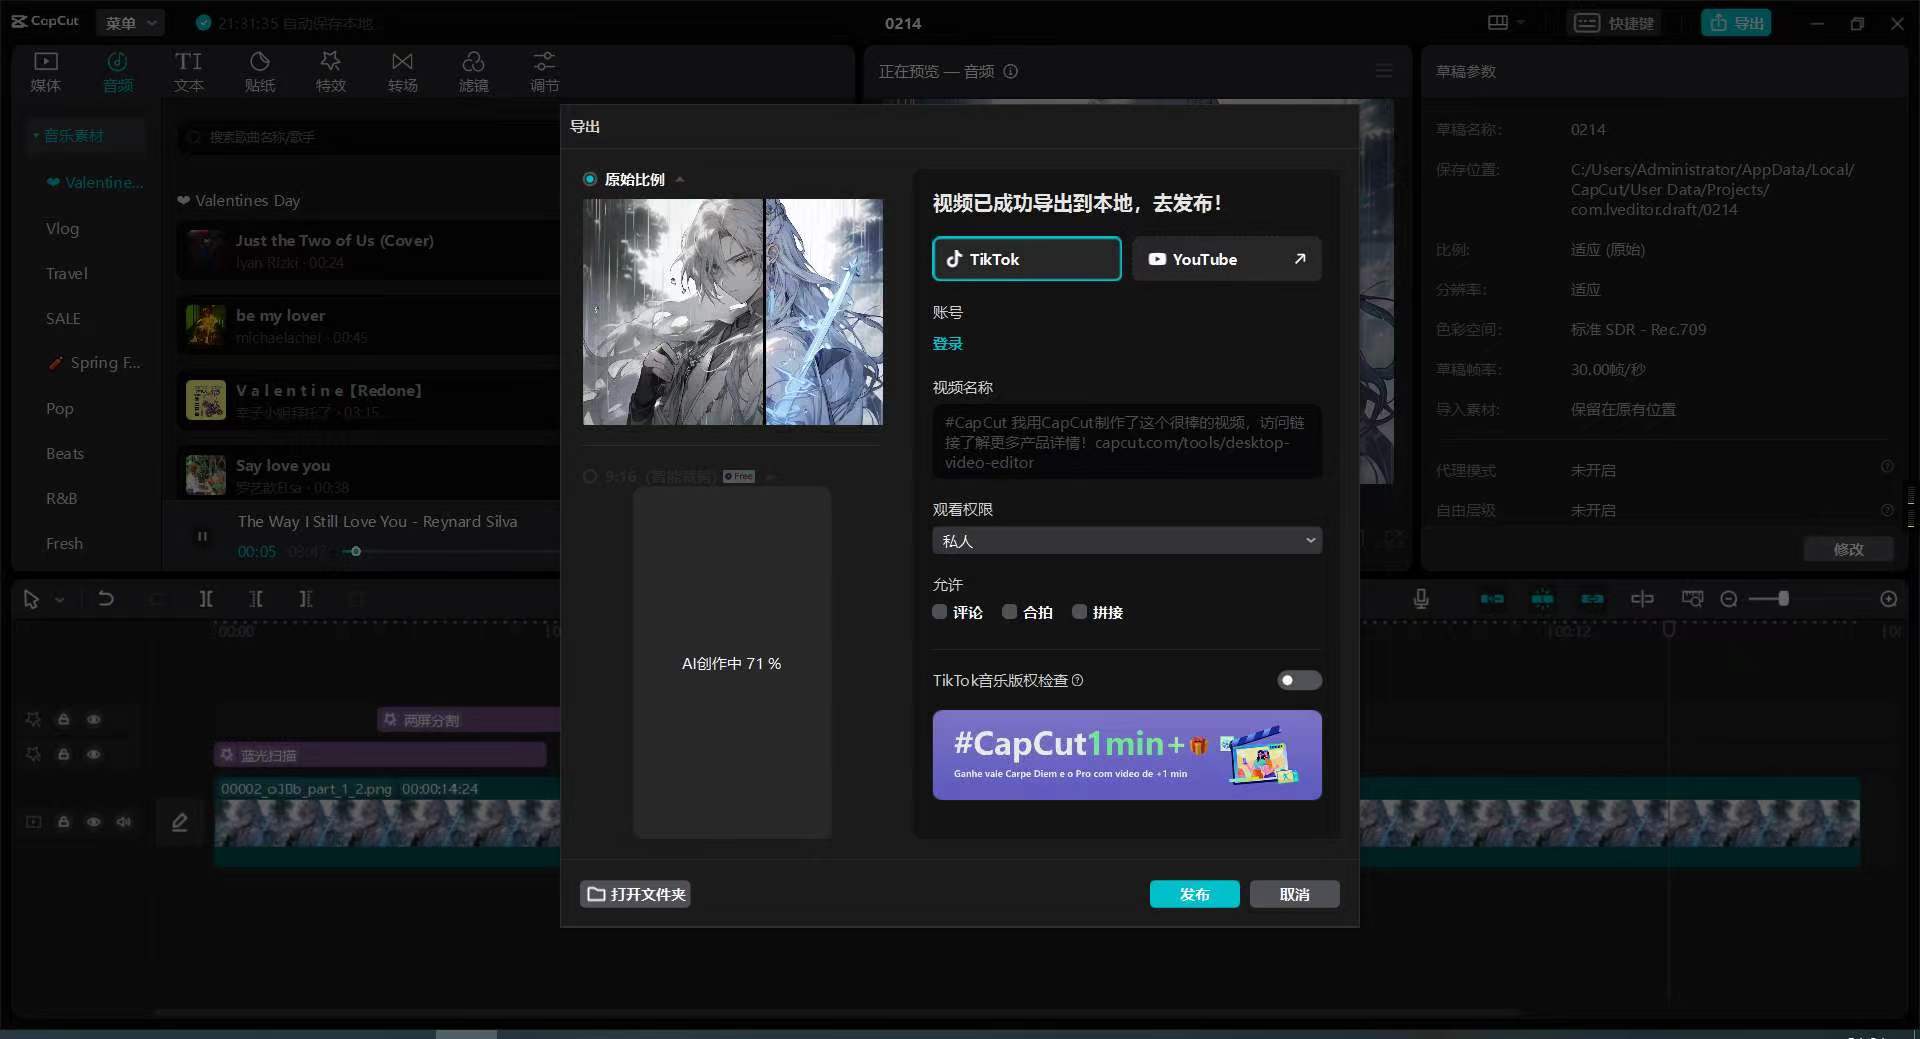Click the 正在预览 info icon
The width and height of the screenshot is (1920, 1039).
click(1010, 71)
